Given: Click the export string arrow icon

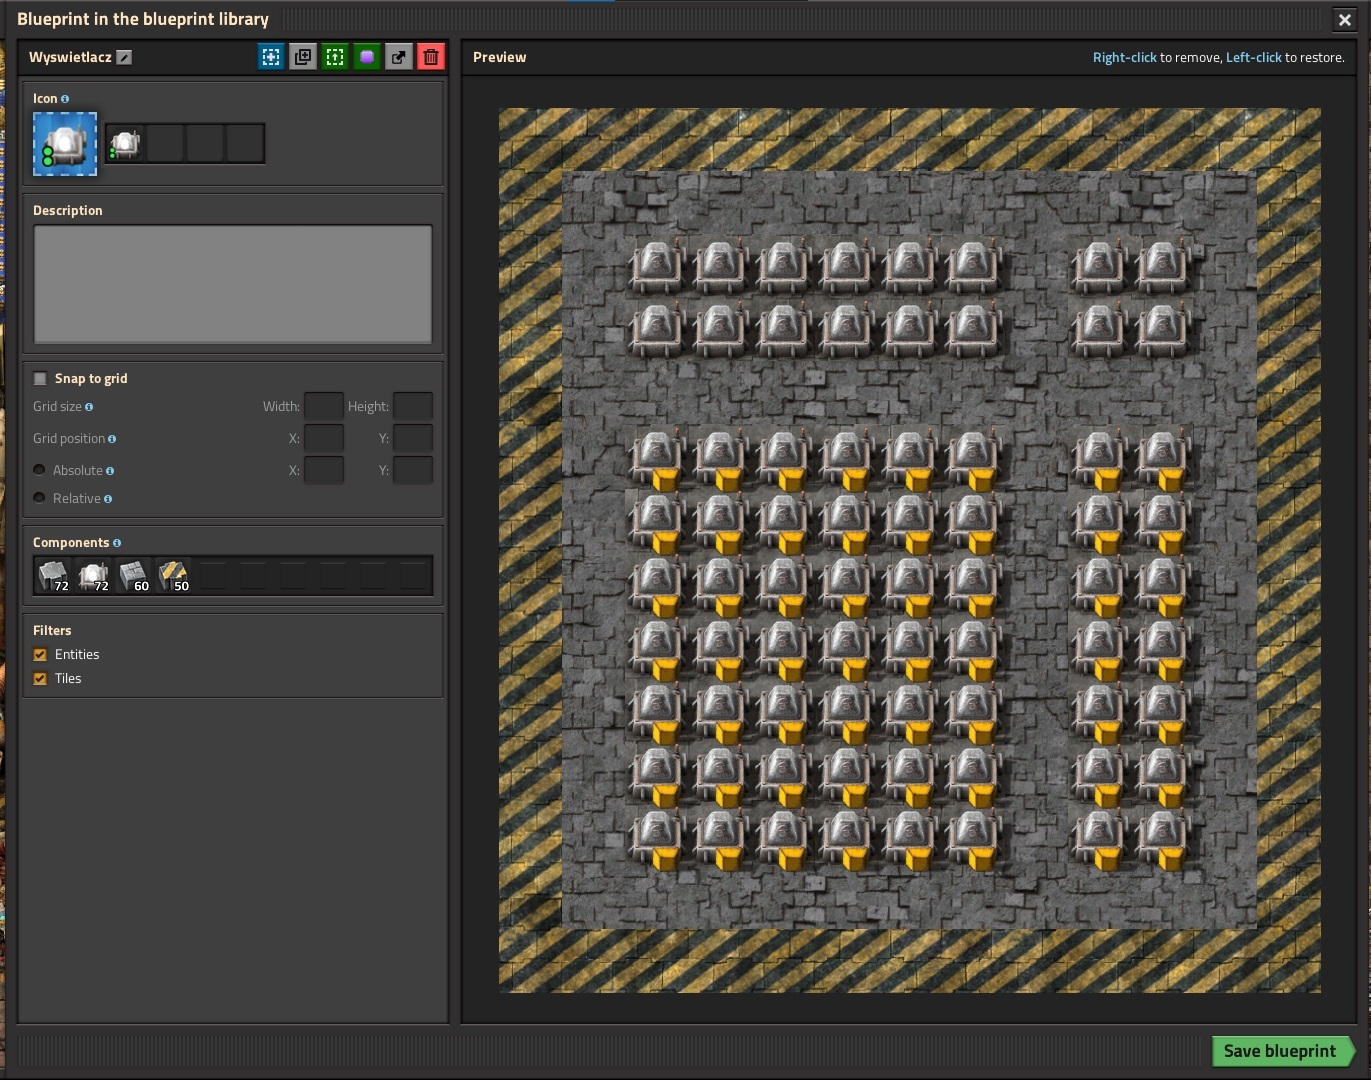Looking at the screenshot, I should coord(399,57).
